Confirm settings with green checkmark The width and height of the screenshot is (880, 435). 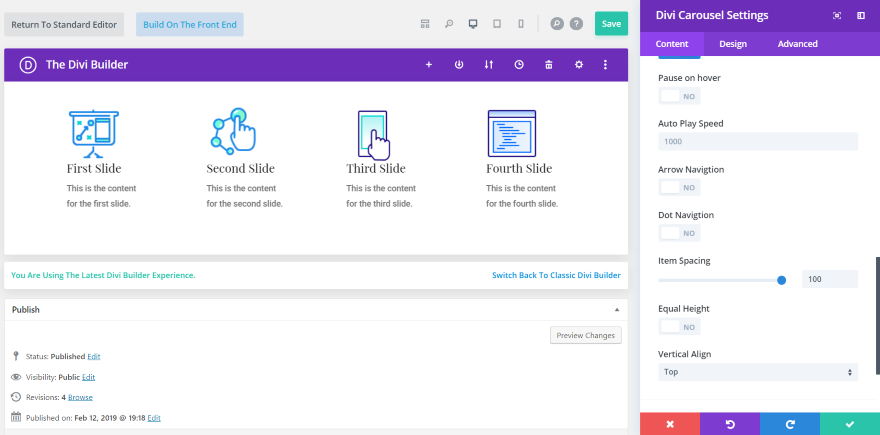(x=850, y=424)
